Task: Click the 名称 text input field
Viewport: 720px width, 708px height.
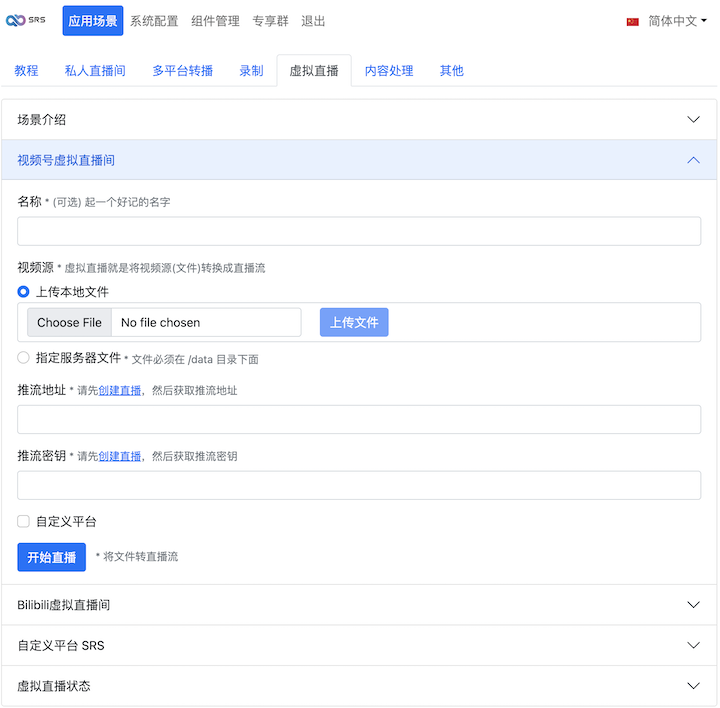Action: pos(359,231)
